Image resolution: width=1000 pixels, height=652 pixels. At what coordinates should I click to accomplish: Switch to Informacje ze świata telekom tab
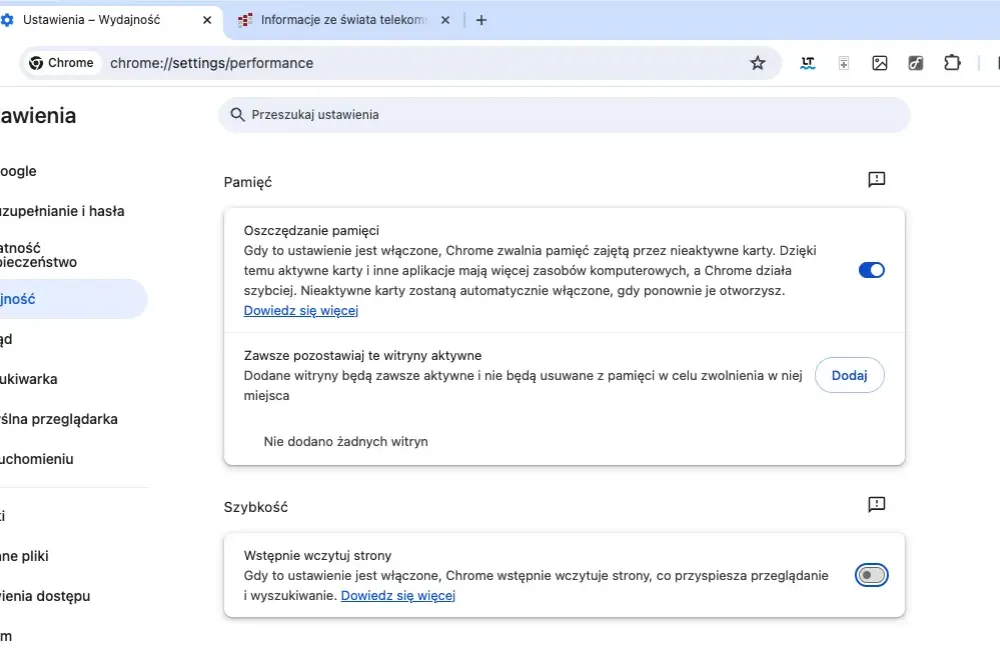[344, 20]
